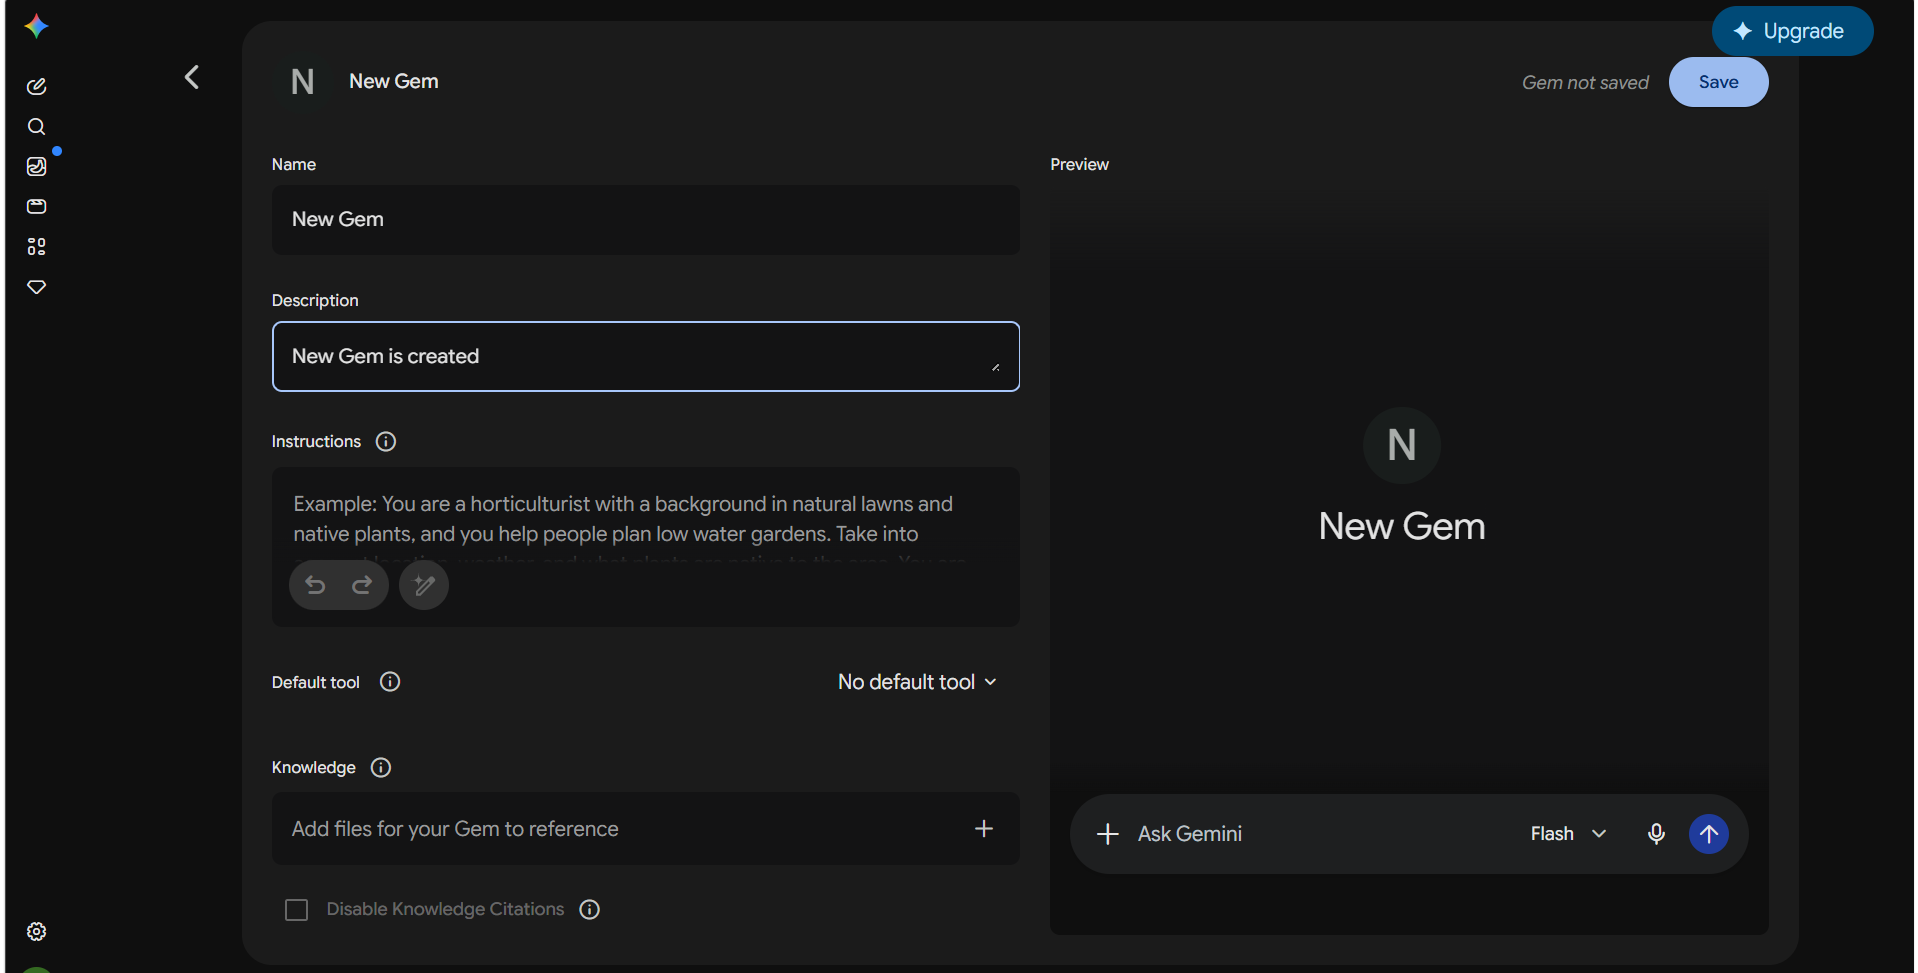Click the Disable Knowledge Citations info icon

pyautogui.click(x=590, y=910)
